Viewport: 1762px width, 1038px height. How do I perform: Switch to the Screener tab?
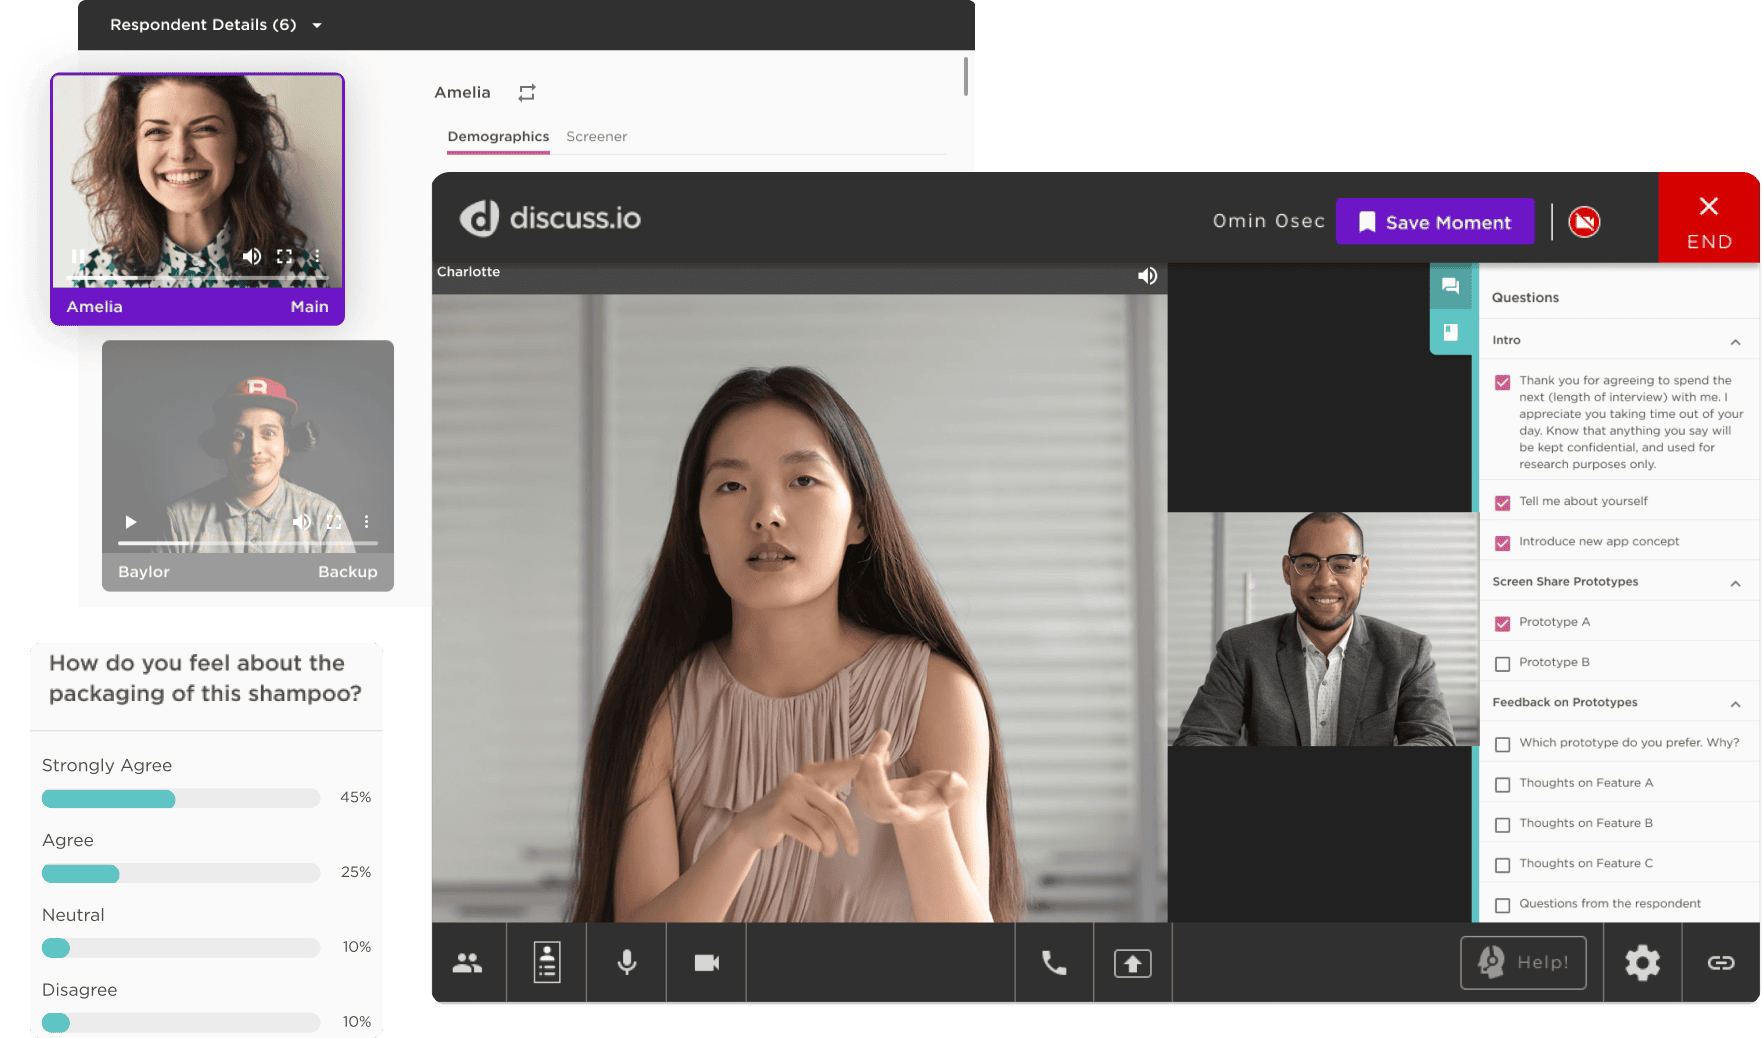(x=596, y=136)
